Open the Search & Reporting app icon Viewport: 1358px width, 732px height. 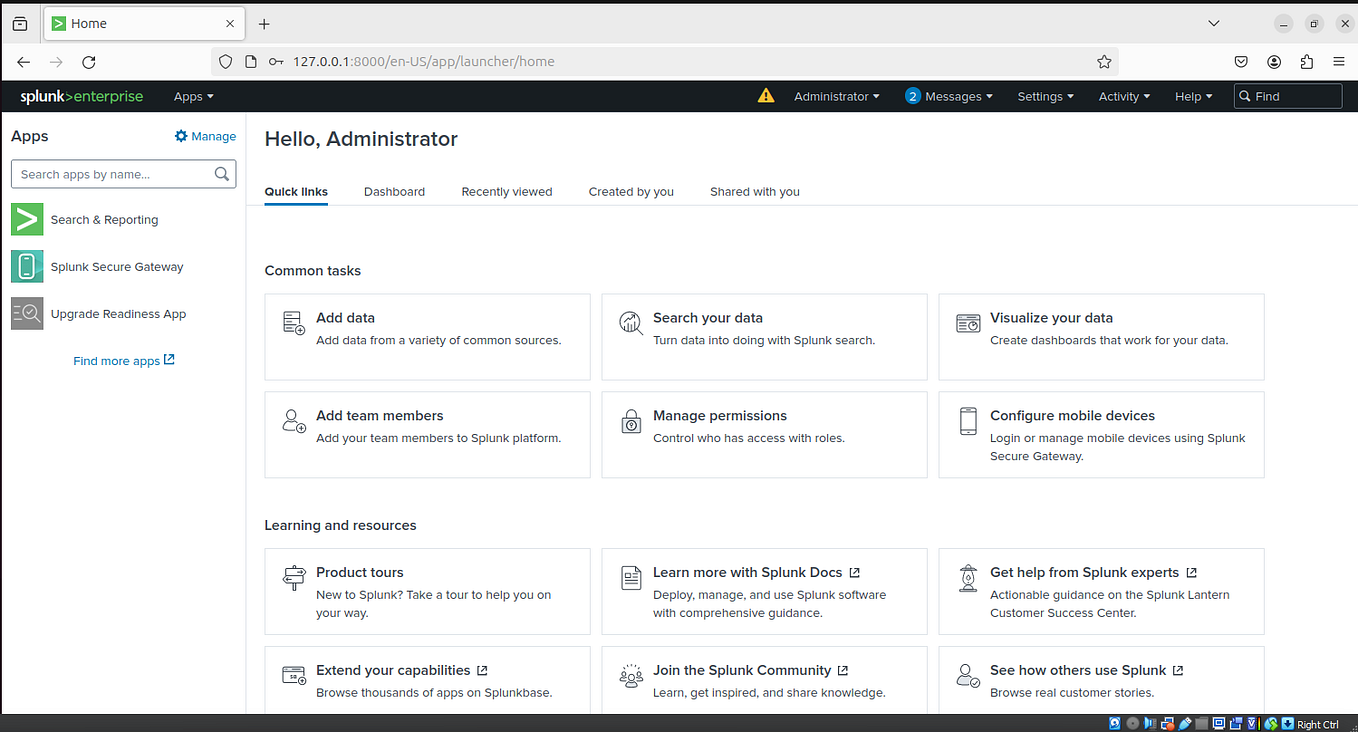26,219
